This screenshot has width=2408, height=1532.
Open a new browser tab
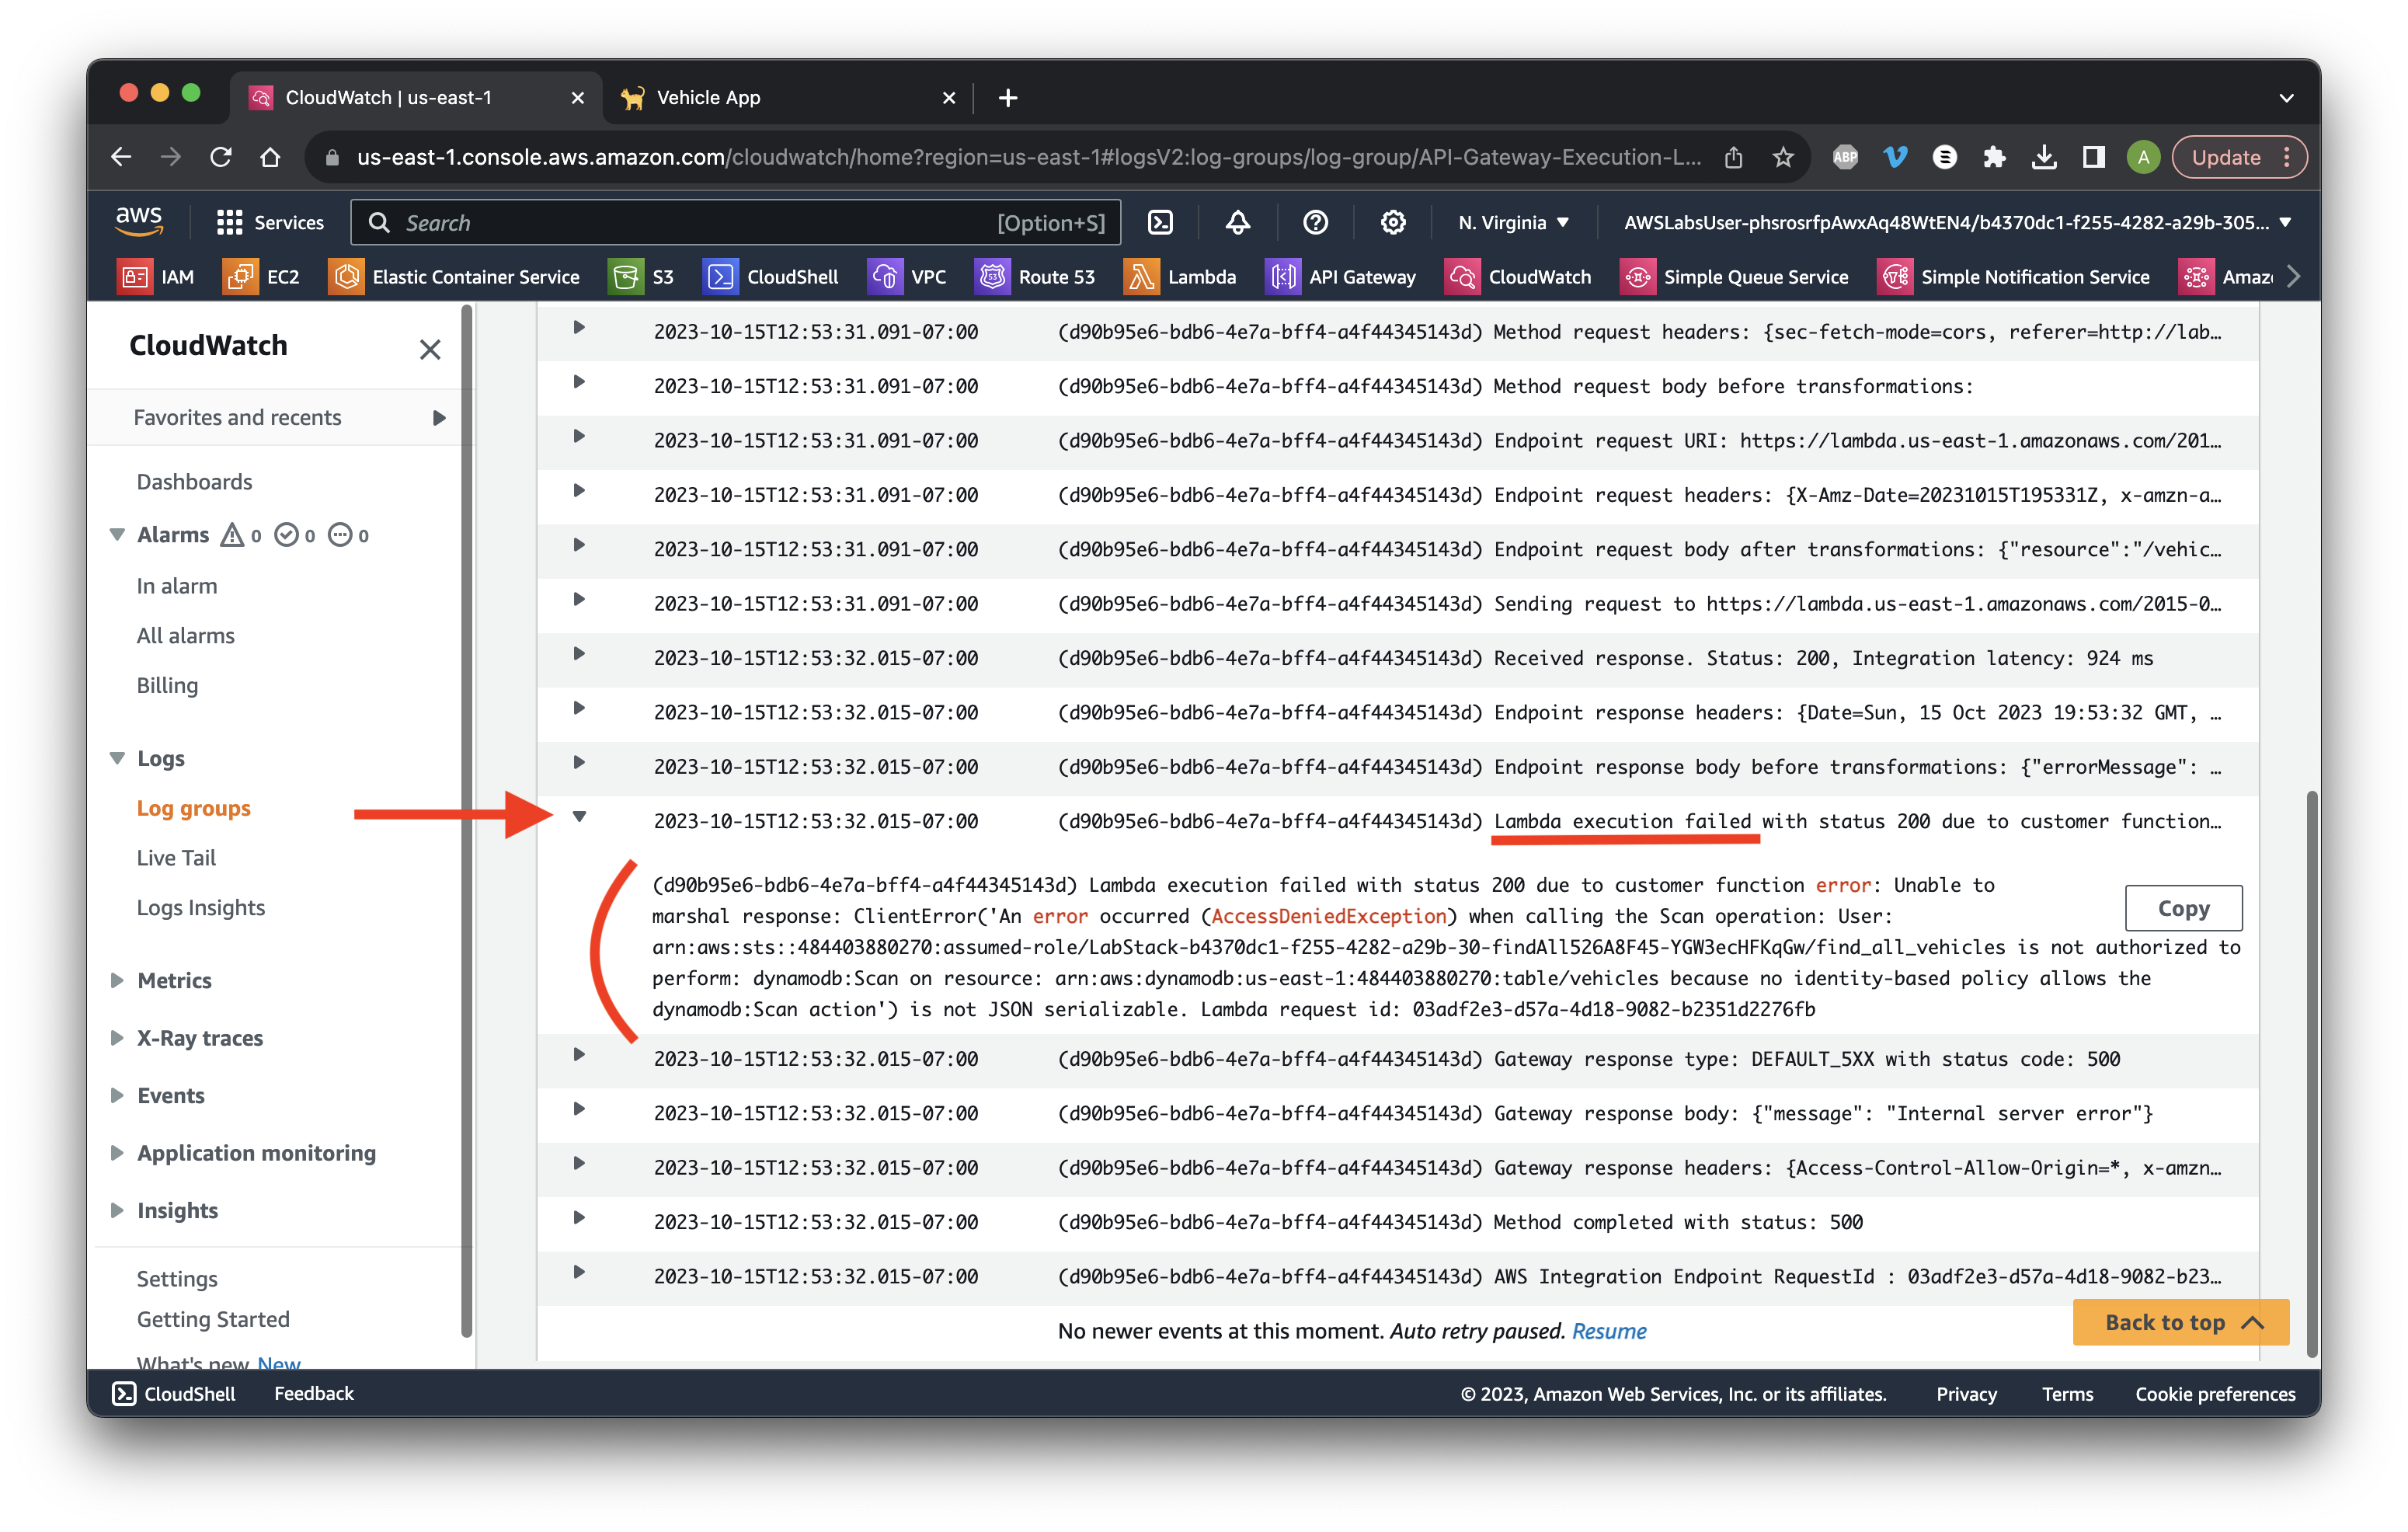point(1008,97)
